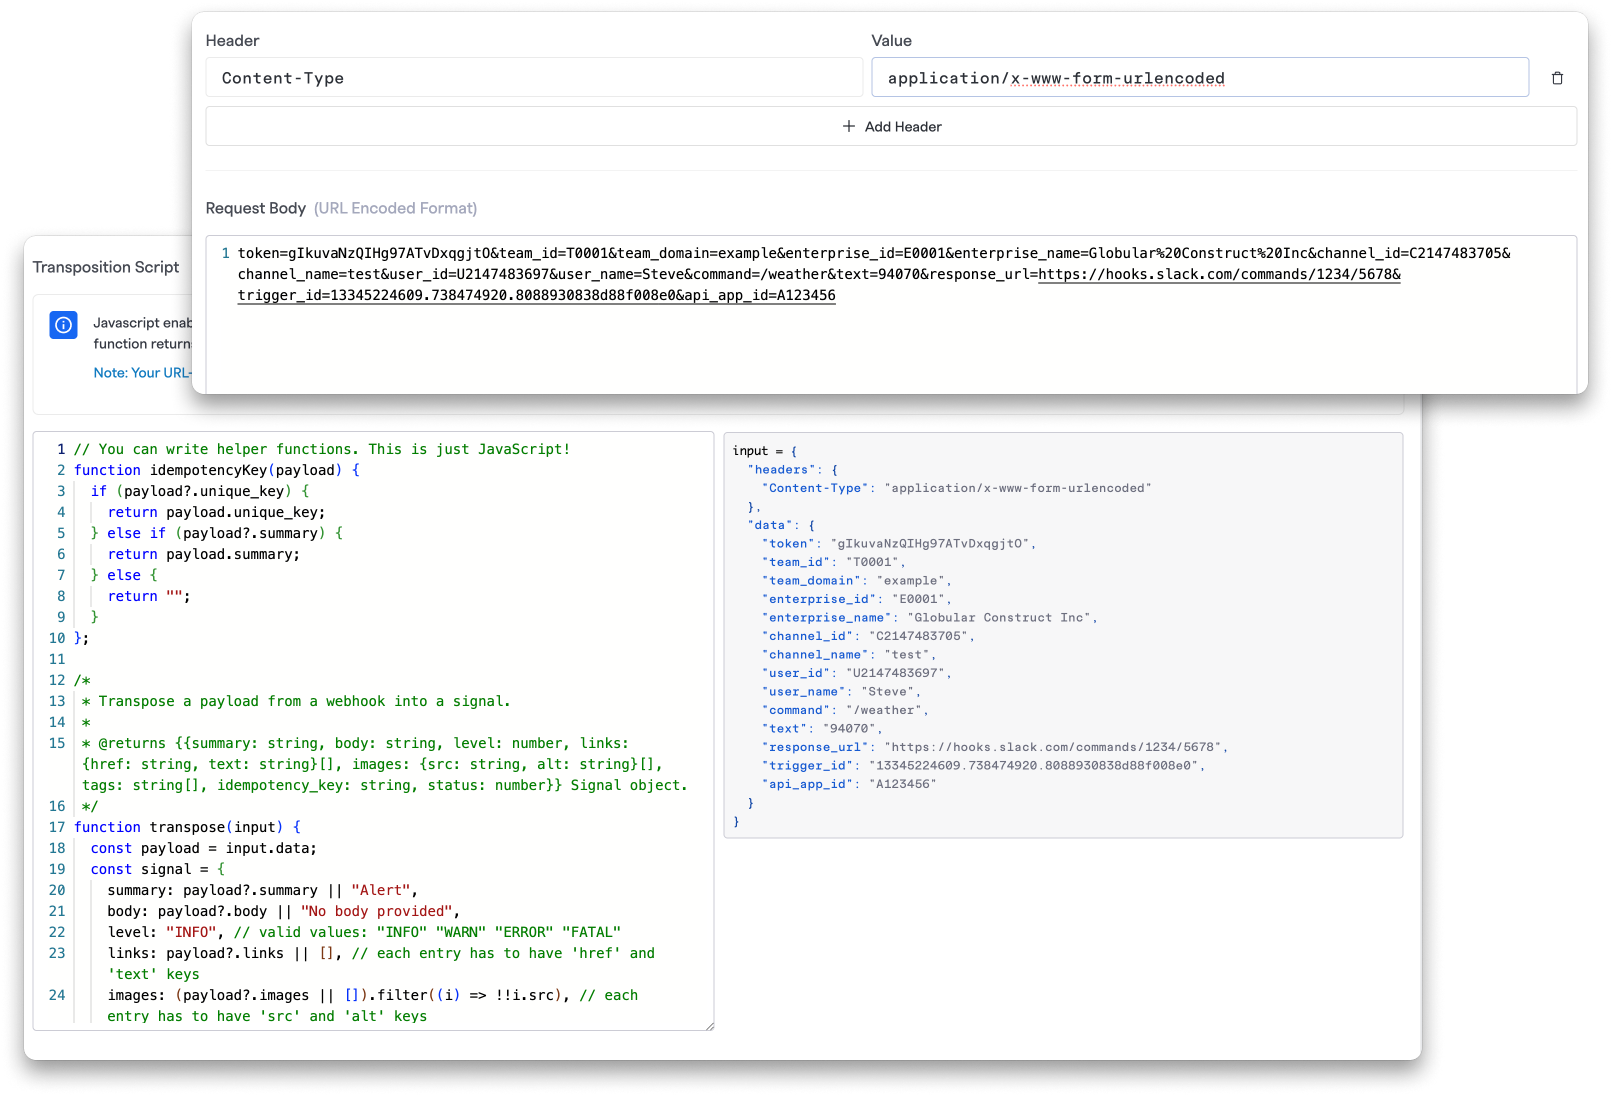
Task: Click the "api_app_id": "A123456" entry
Action: (849, 784)
